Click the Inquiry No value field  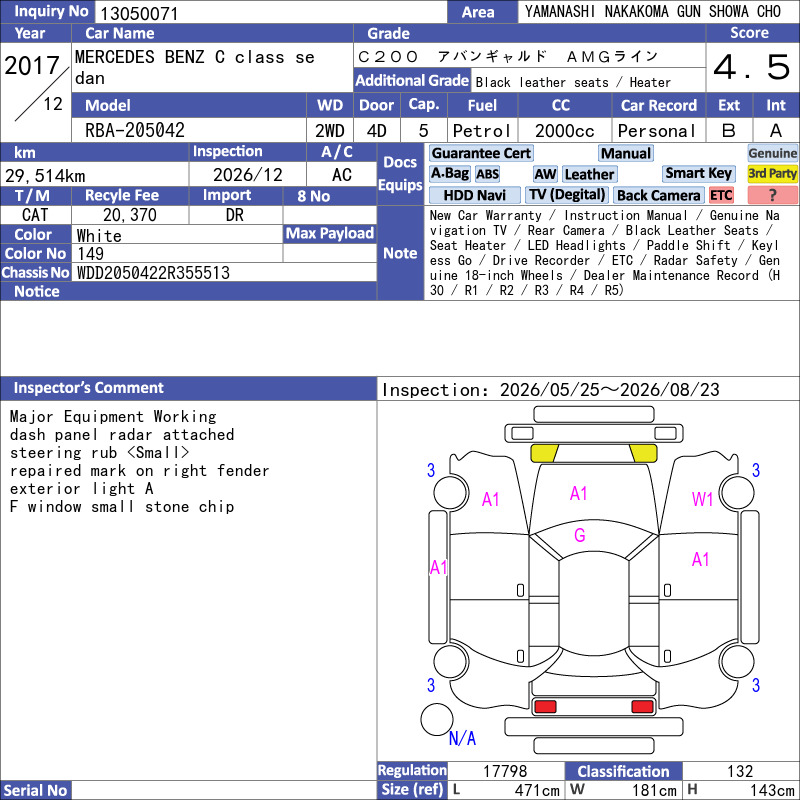click(x=270, y=13)
